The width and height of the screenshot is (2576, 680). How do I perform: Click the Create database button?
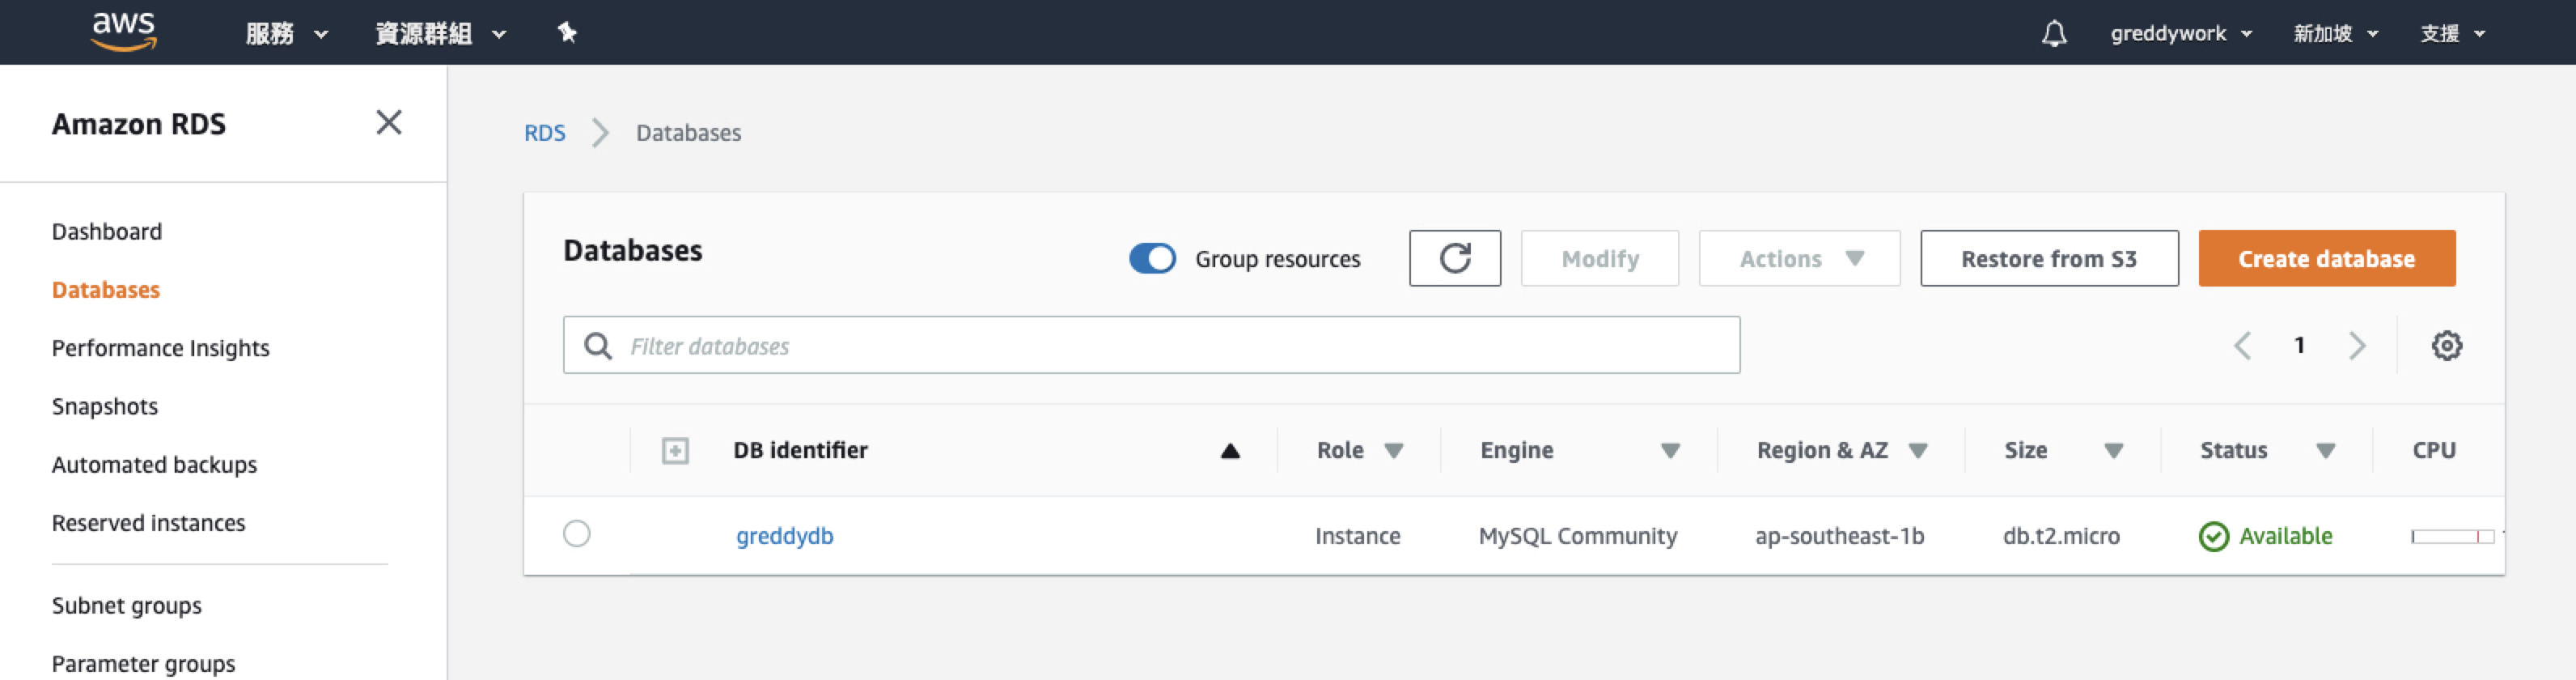click(2326, 259)
